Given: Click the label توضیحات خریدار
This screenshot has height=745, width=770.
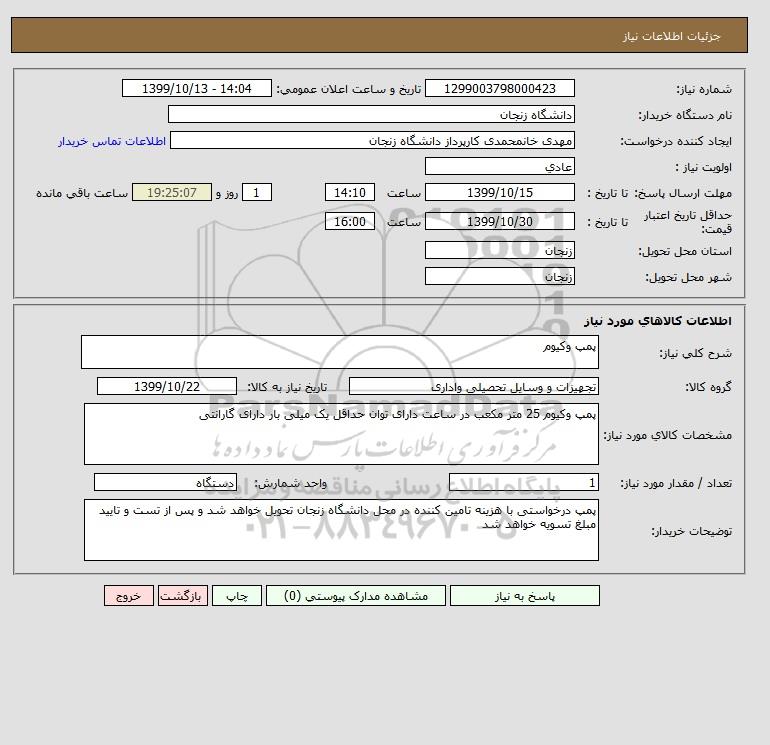Looking at the screenshot, I should click(x=692, y=531).
